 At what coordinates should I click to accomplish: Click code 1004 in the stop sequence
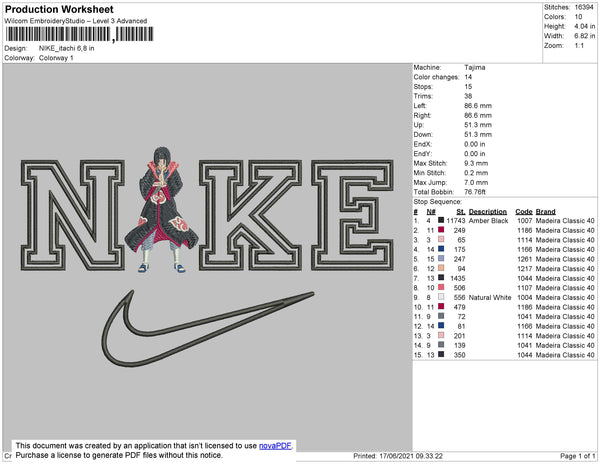(x=525, y=297)
